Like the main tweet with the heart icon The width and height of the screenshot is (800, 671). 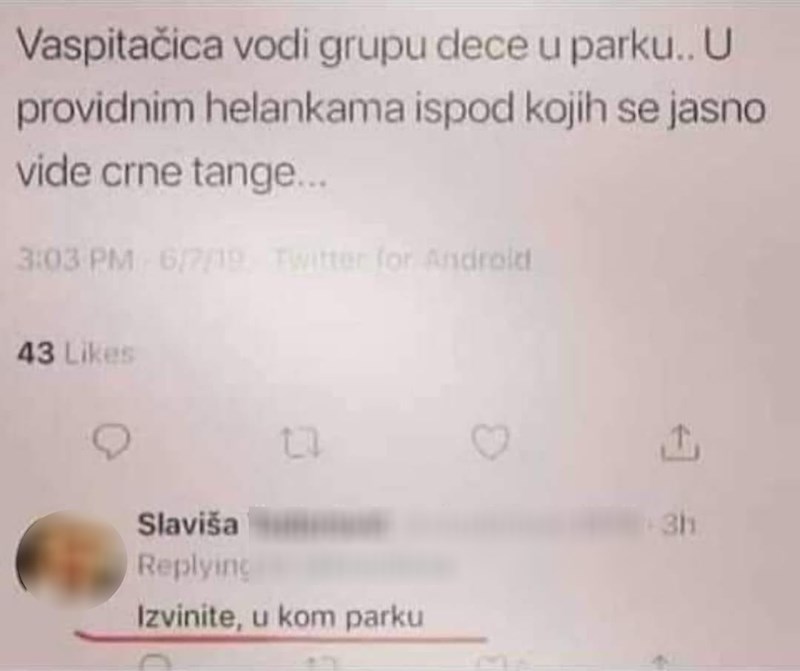tap(490, 442)
